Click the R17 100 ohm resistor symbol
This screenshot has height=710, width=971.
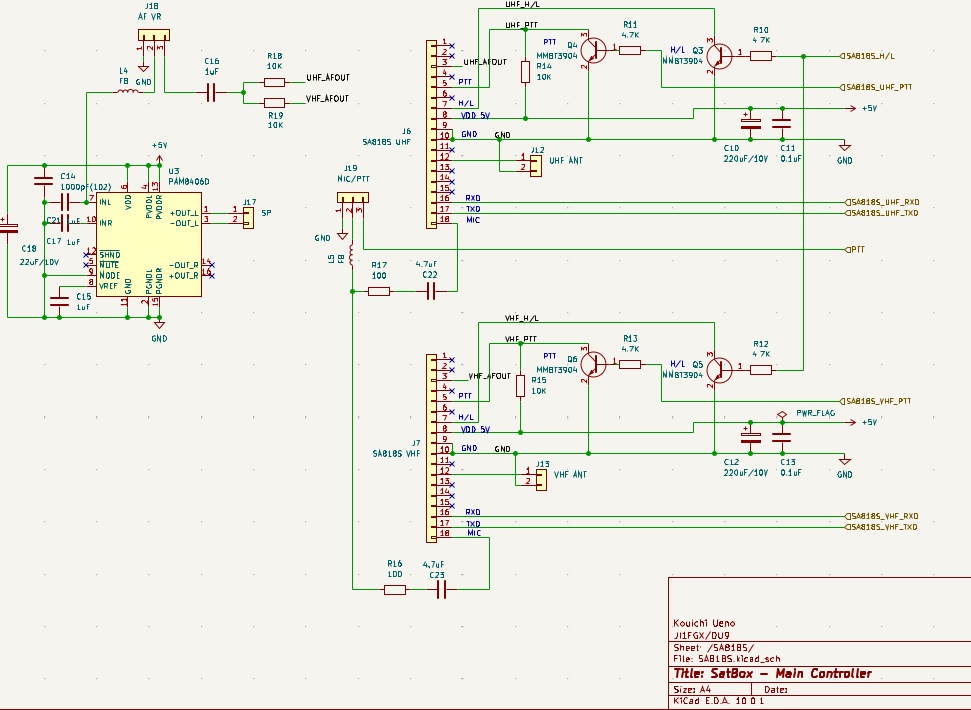tap(379, 291)
